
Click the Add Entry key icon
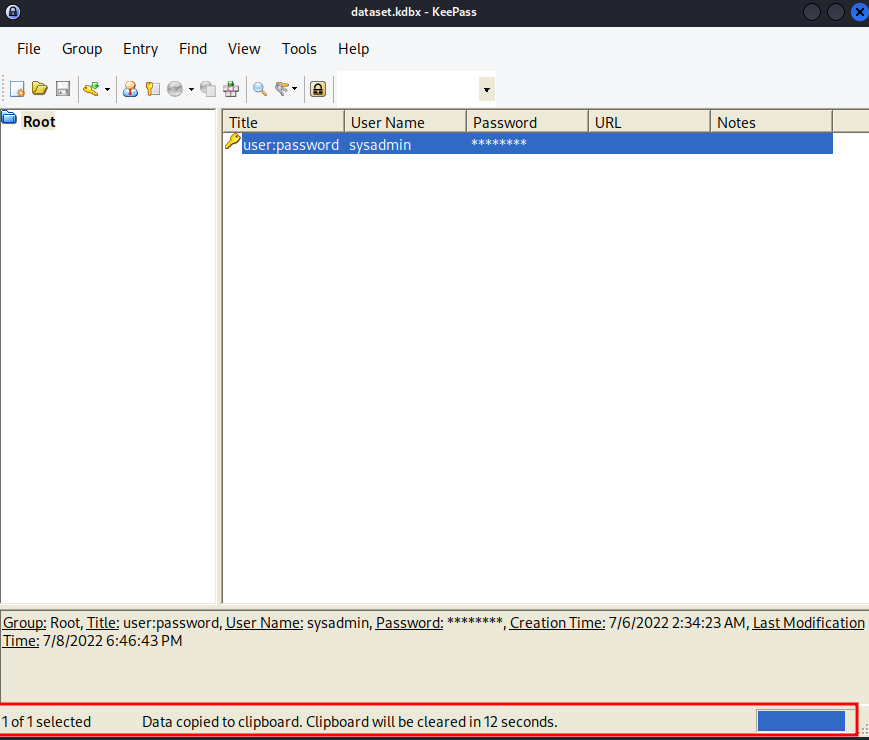[91, 89]
